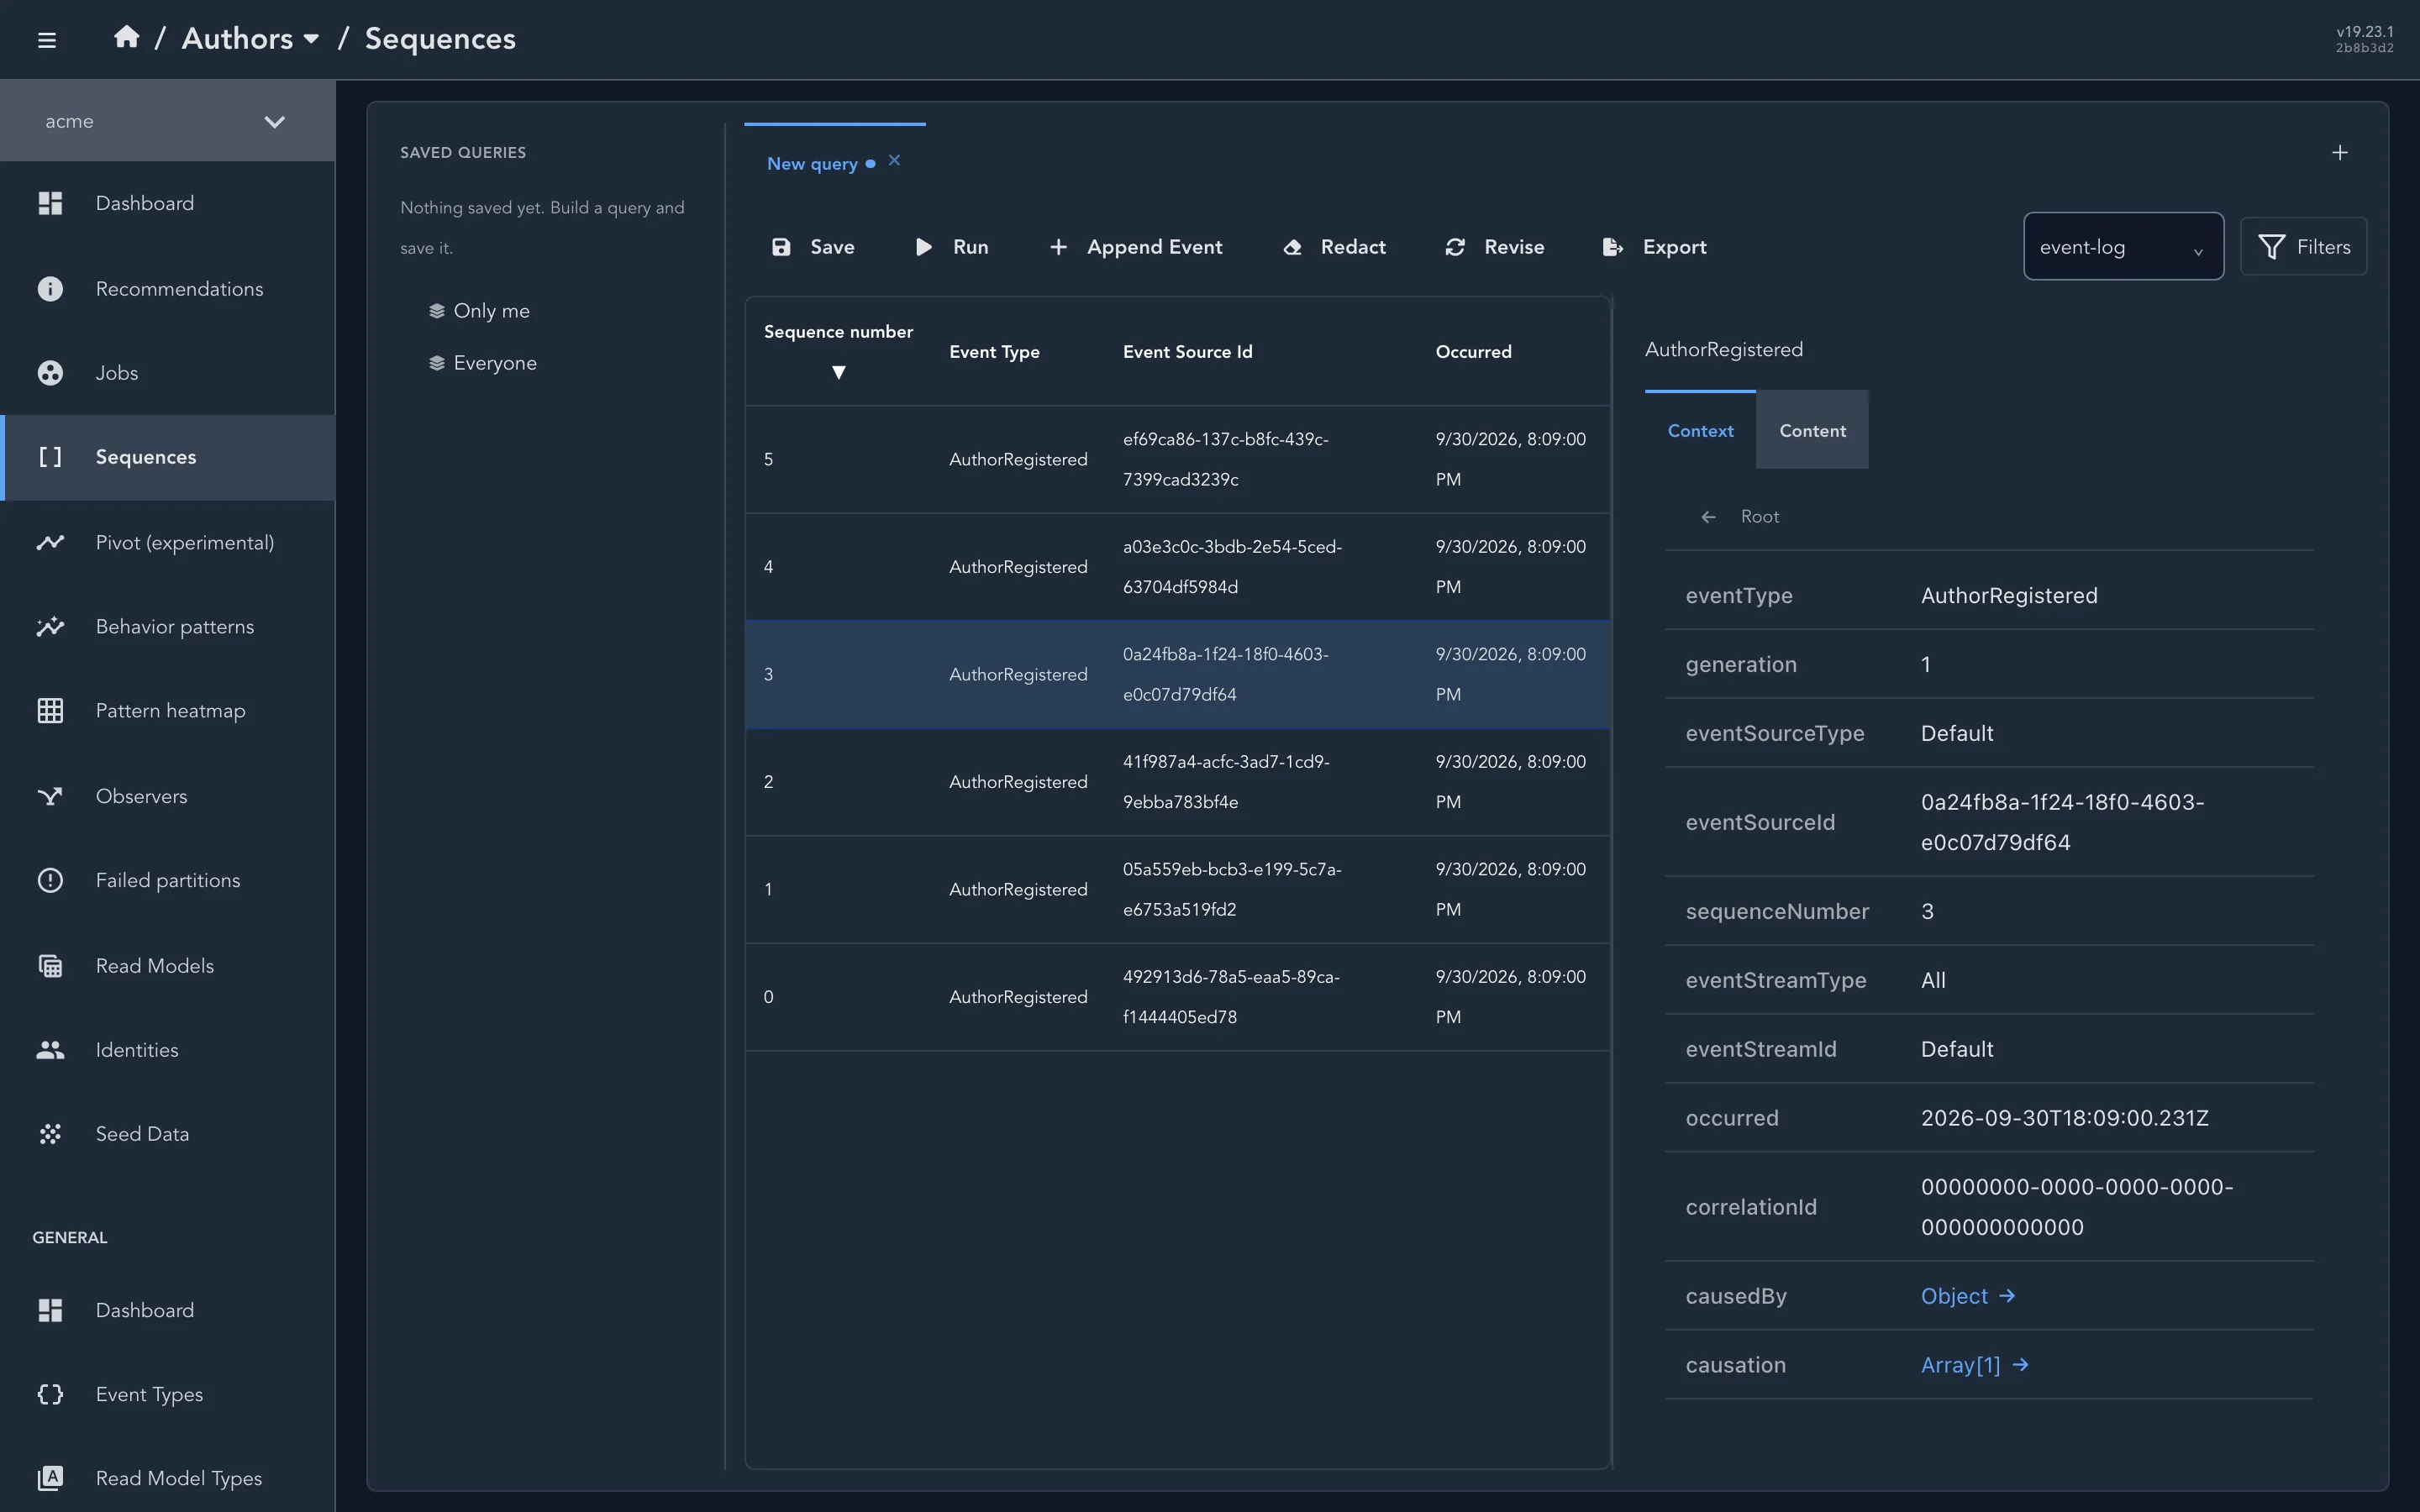Switch to the Content tab
Image resolution: width=2420 pixels, height=1512 pixels.
click(1812, 431)
